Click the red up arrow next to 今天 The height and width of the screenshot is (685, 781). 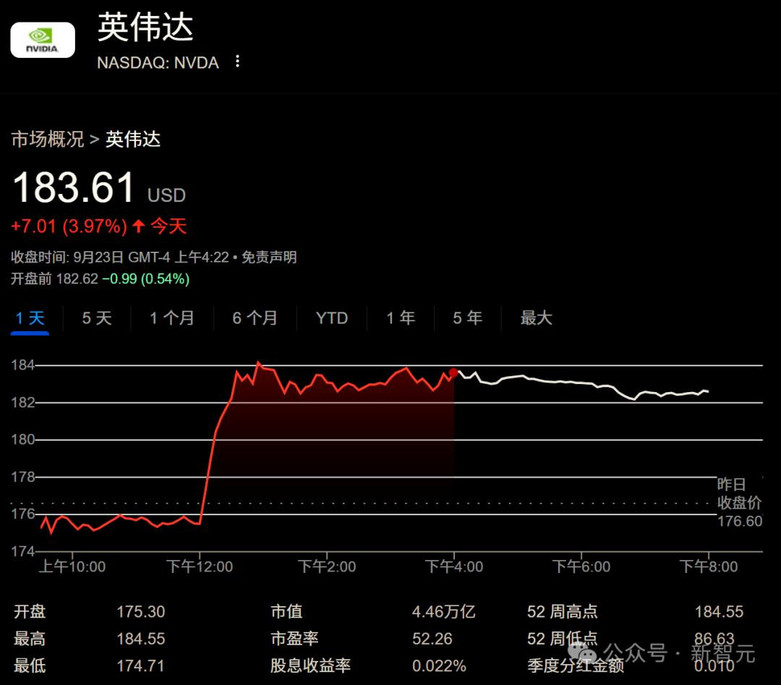(138, 226)
